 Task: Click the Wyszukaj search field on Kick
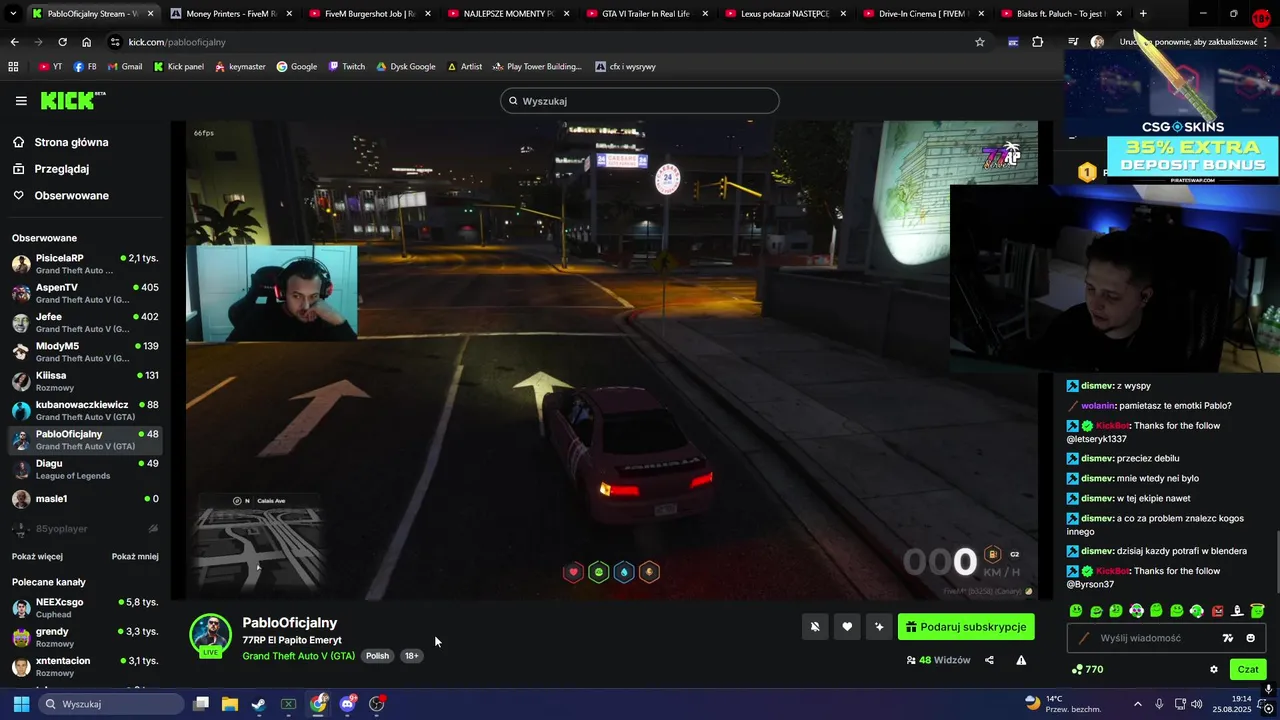pos(639,101)
